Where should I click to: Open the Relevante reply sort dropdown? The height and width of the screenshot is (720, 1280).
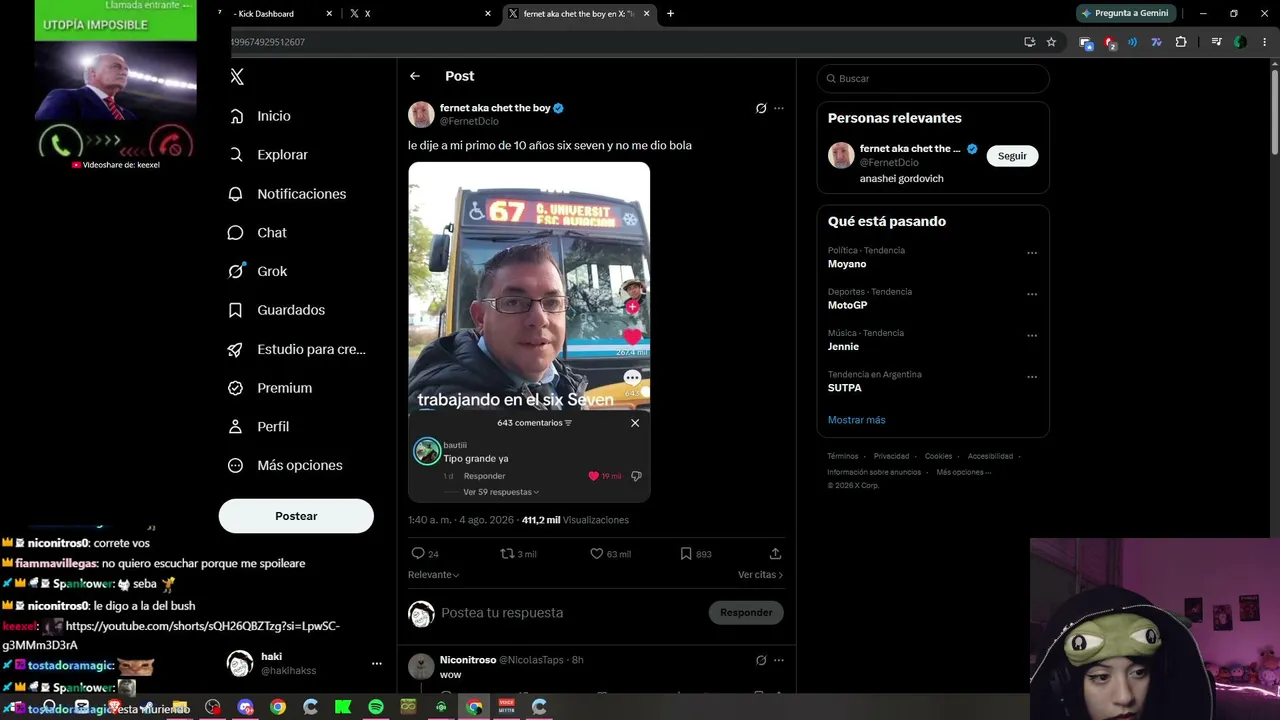434,575
